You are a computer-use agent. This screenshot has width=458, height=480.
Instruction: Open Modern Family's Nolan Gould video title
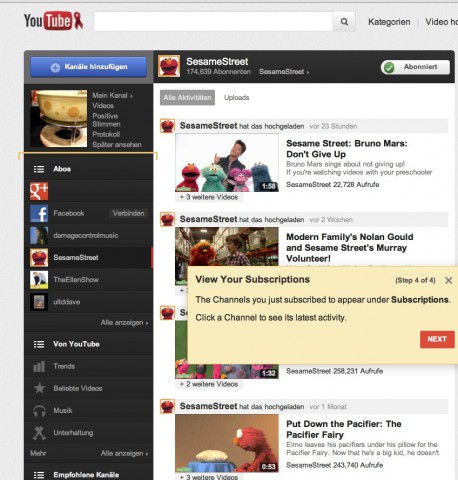click(x=350, y=248)
